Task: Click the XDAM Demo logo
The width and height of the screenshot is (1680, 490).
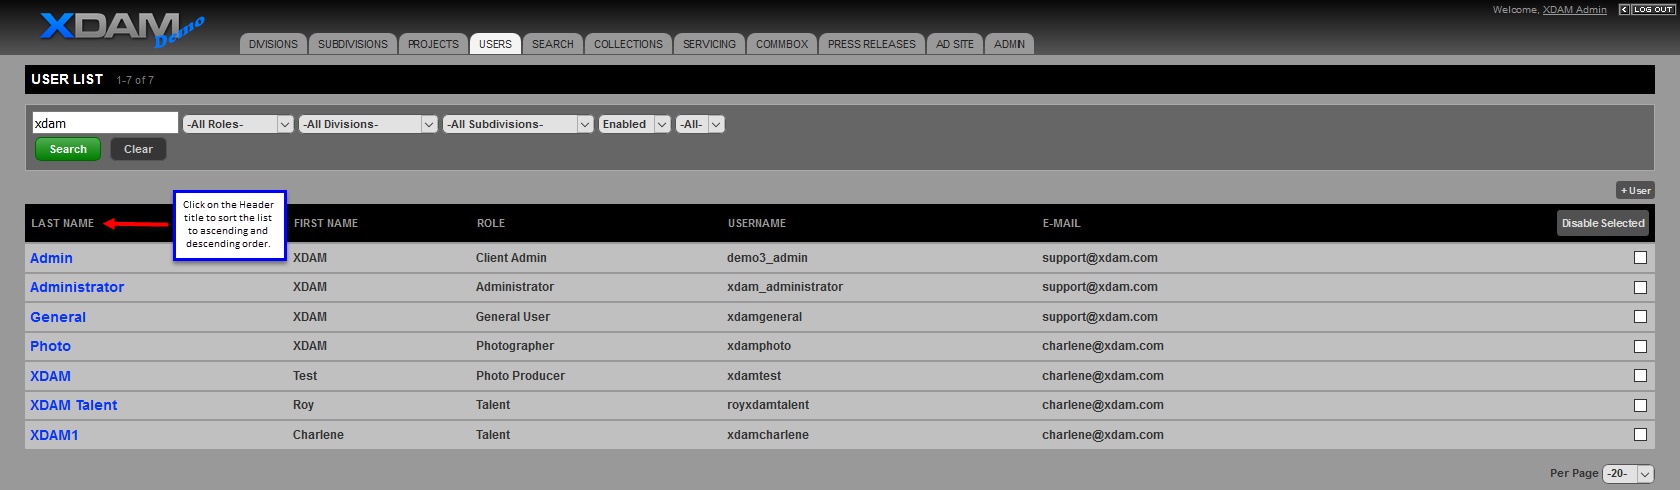Action: click(120, 28)
